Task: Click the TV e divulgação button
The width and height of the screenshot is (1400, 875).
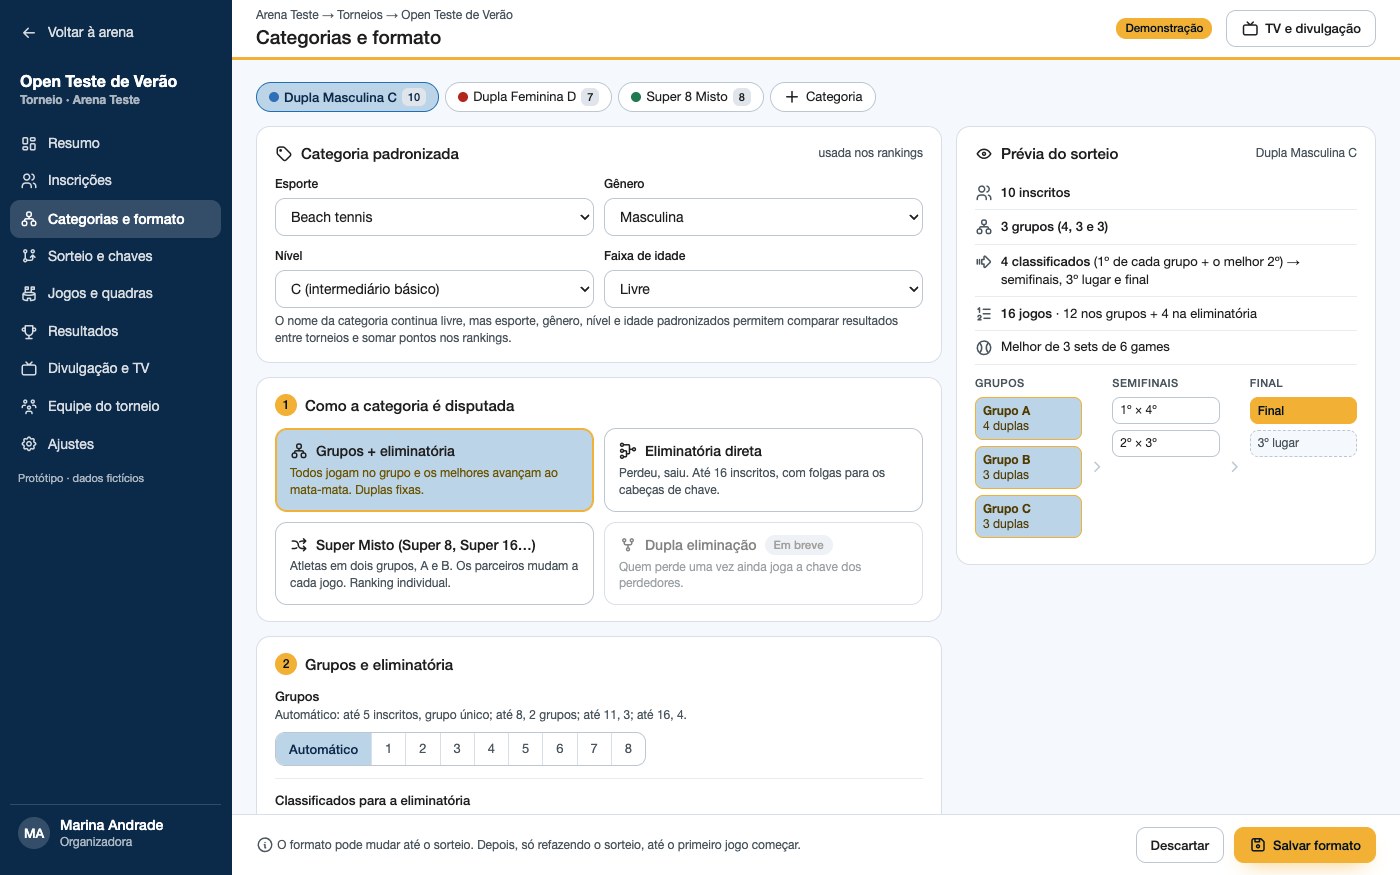Action: (x=1301, y=29)
